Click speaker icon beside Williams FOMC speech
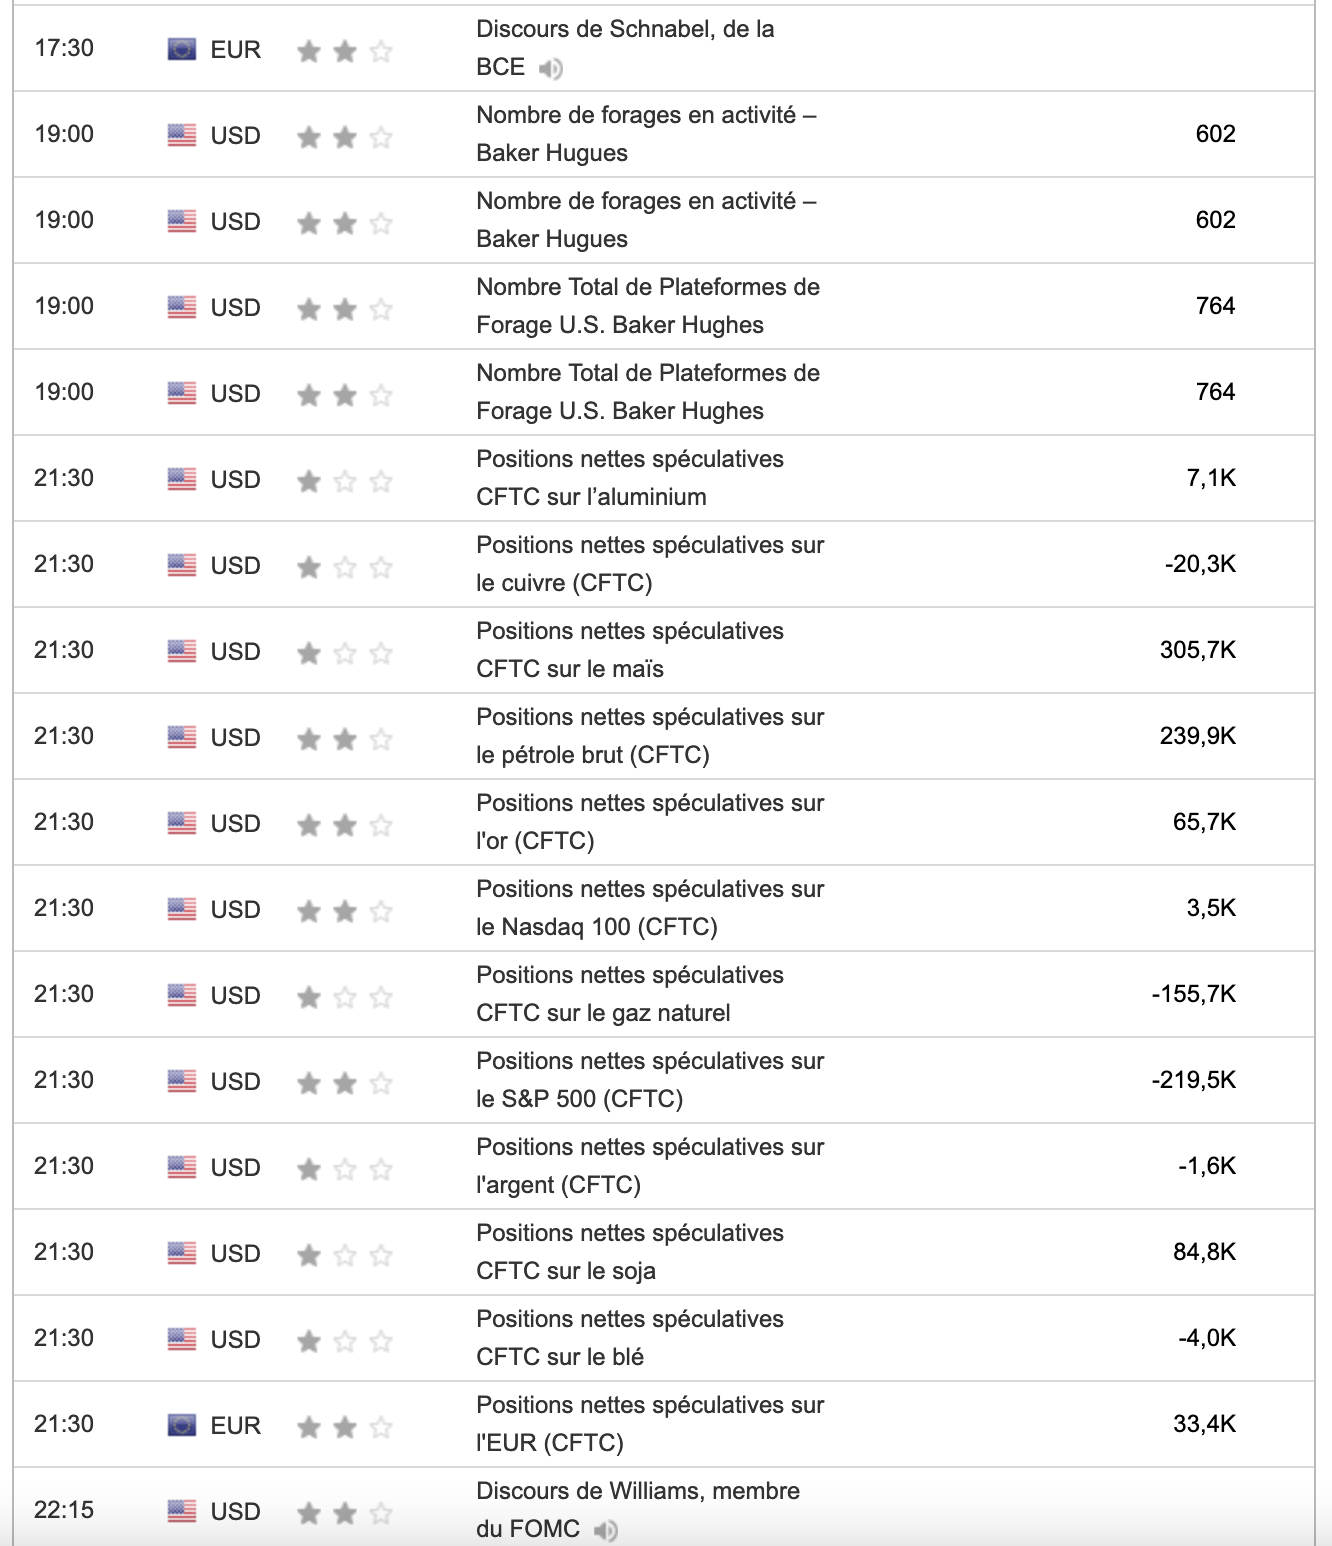 pos(605,1530)
